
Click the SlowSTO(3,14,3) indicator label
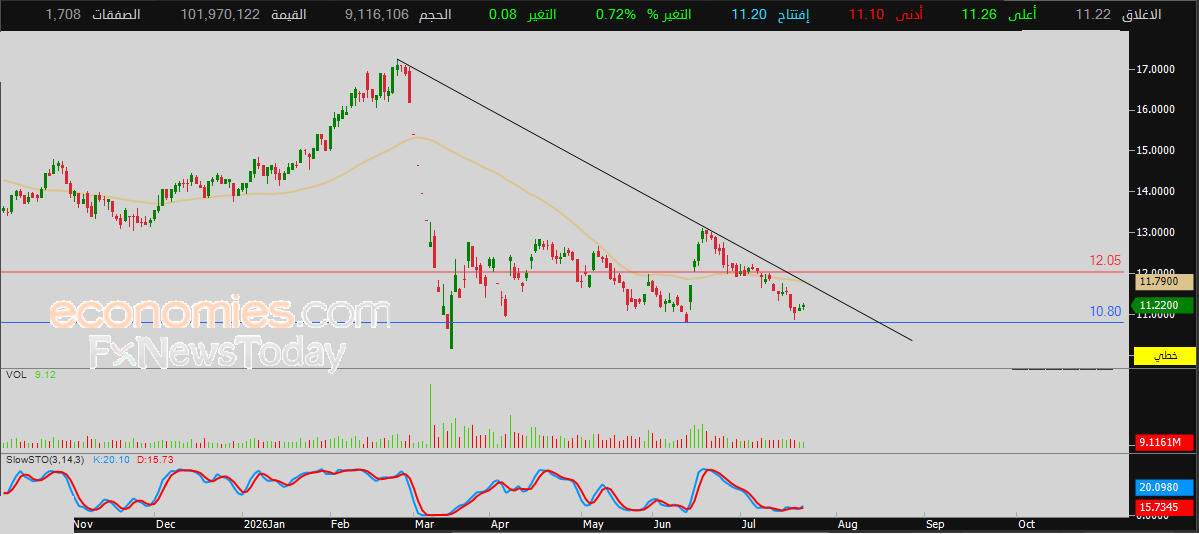coord(47,460)
